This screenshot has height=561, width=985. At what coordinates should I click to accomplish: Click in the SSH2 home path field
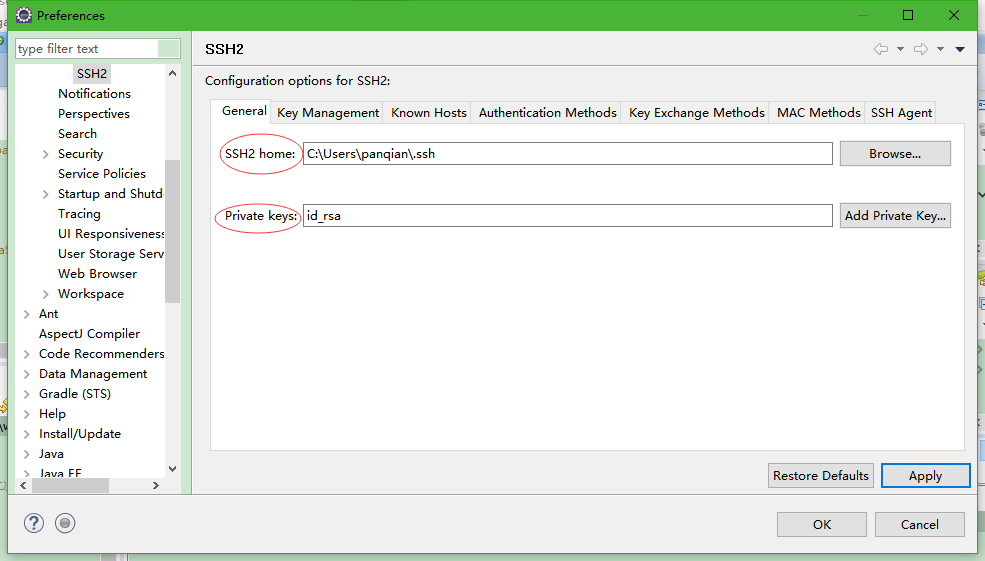(x=567, y=153)
